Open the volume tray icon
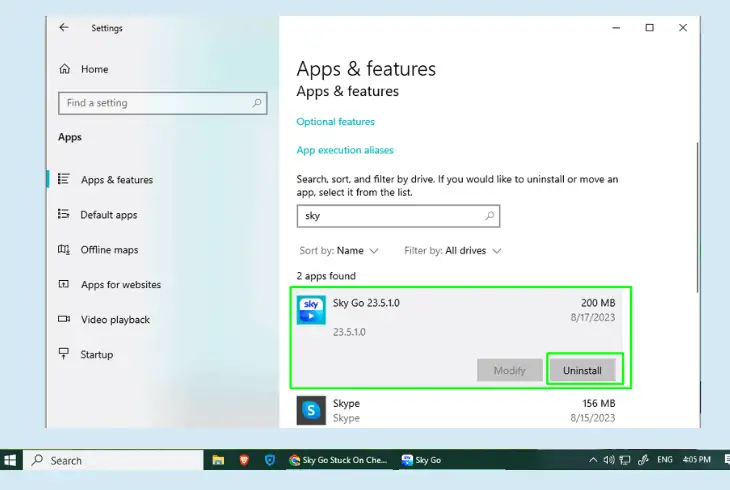The width and height of the screenshot is (730, 490). pyautogui.click(x=608, y=460)
